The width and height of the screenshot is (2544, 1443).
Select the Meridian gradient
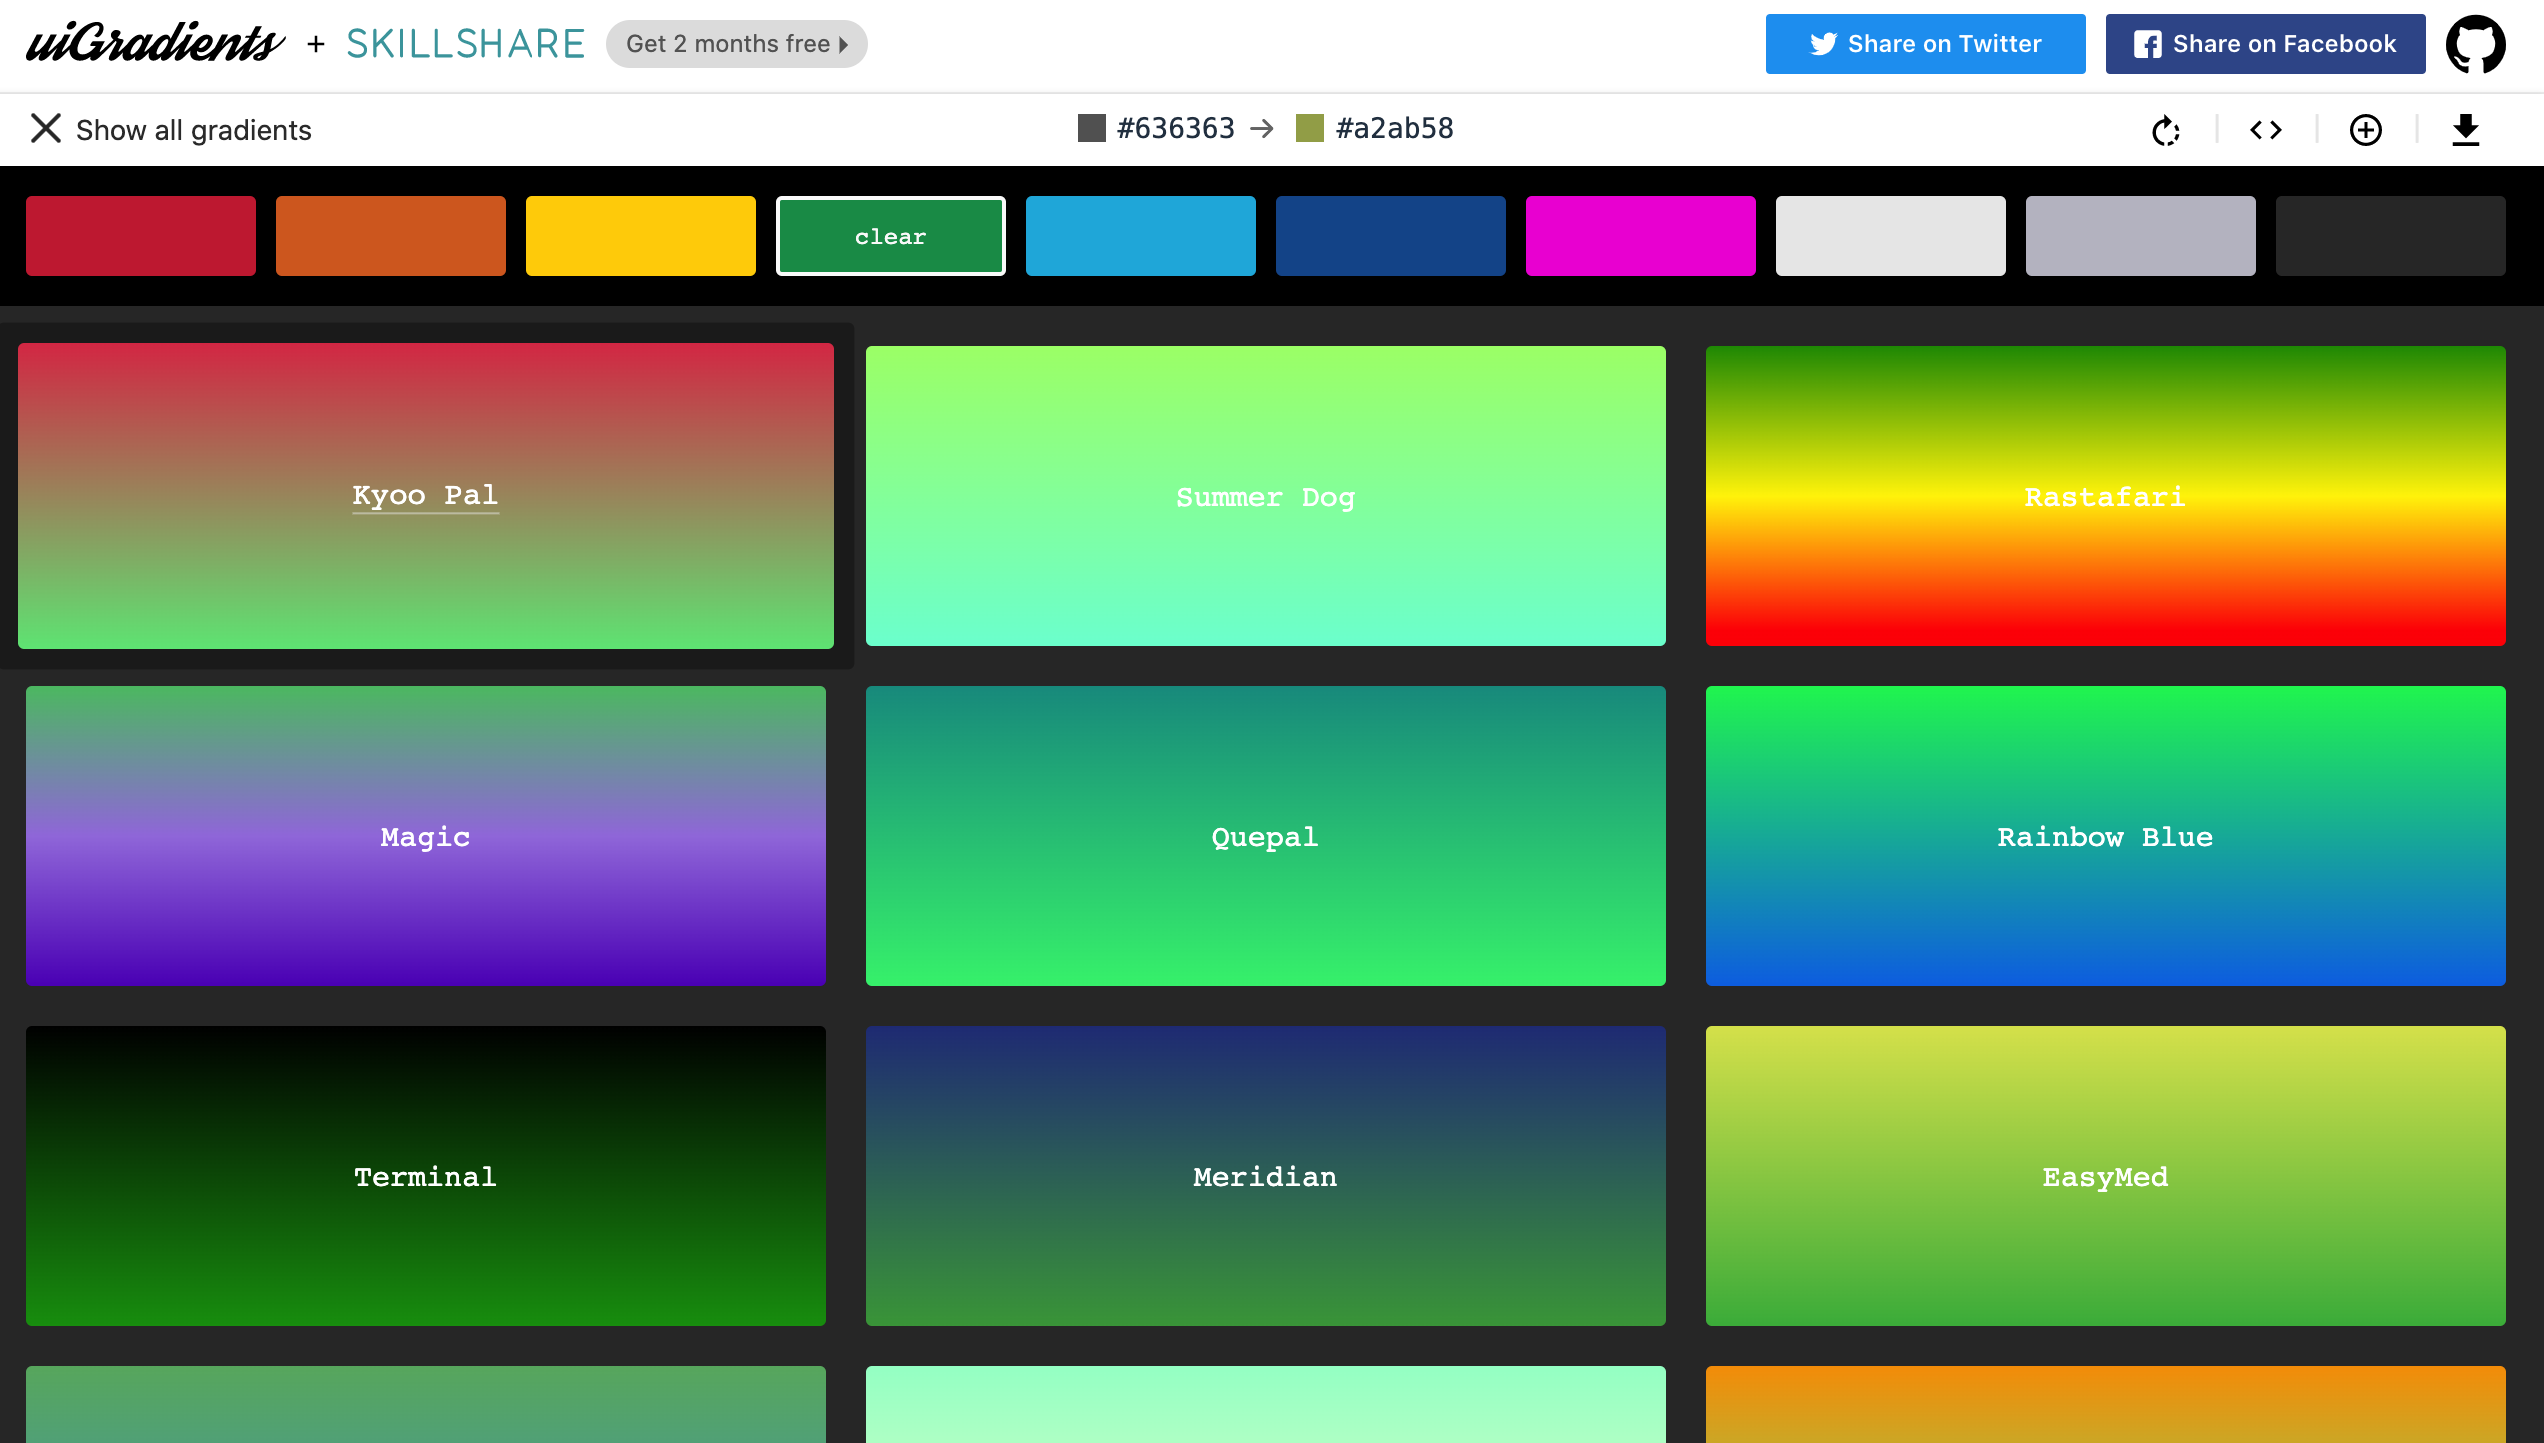[1265, 1176]
